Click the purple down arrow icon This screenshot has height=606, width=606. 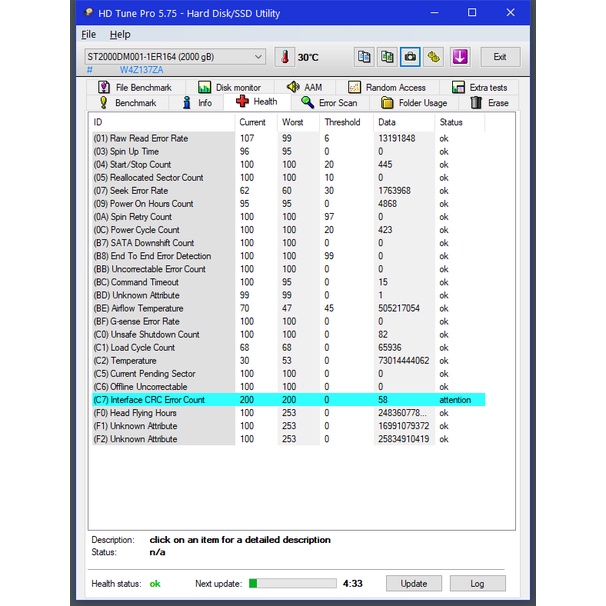459,57
